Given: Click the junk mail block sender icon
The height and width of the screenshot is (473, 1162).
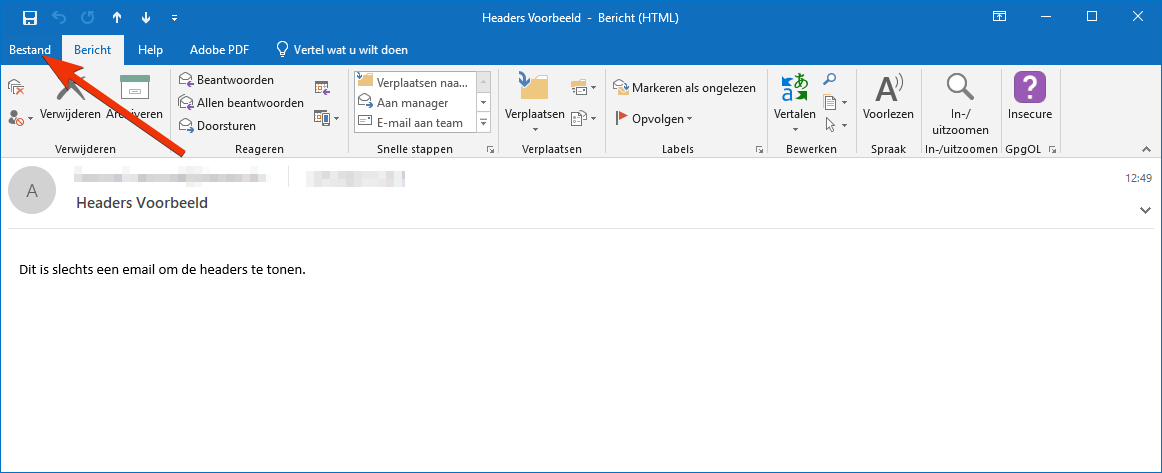Looking at the screenshot, I should [17, 117].
